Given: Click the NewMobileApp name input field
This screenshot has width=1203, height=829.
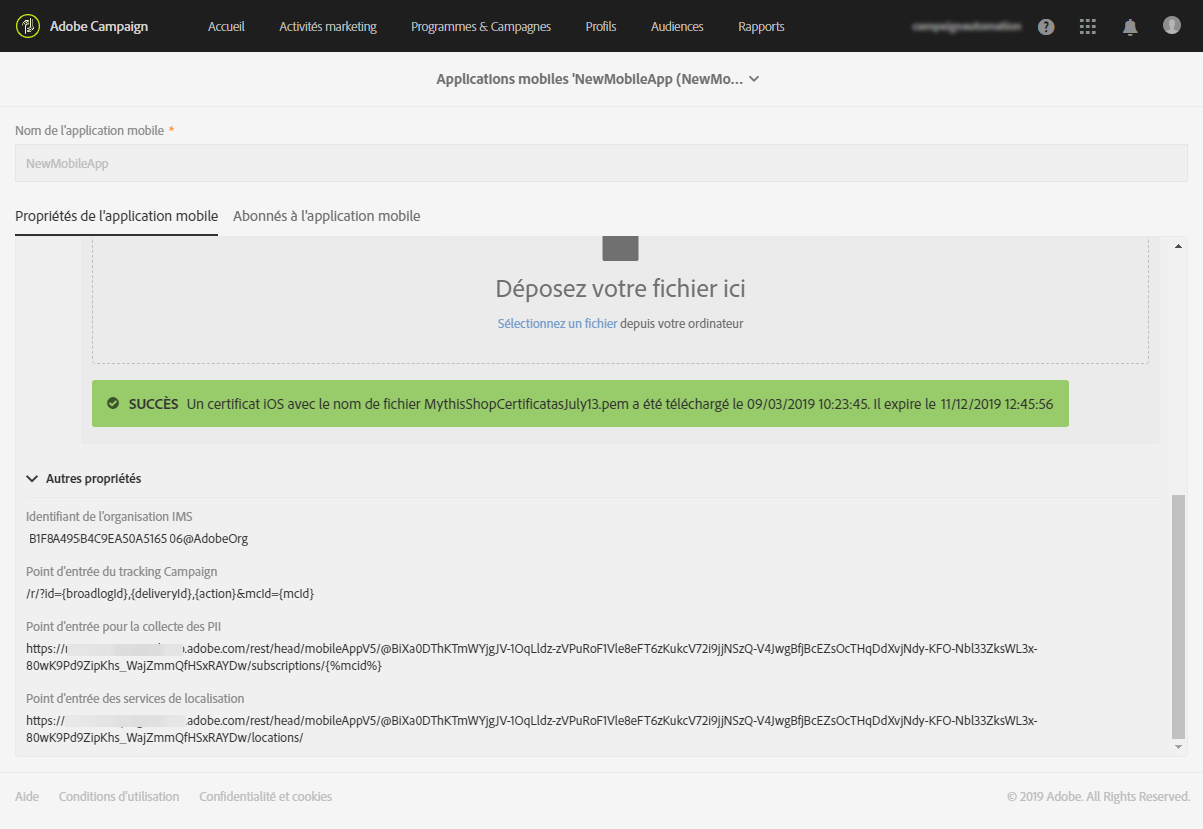Looking at the screenshot, I should (601, 163).
